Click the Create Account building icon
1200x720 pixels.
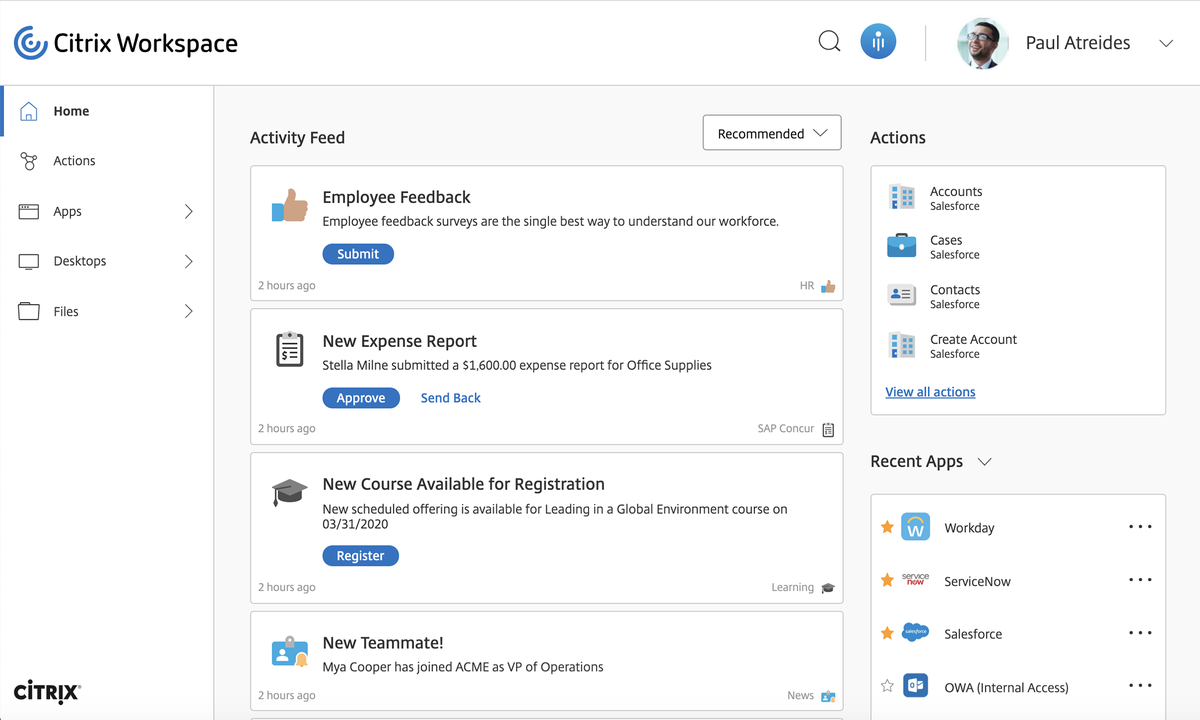pyautogui.click(x=902, y=345)
